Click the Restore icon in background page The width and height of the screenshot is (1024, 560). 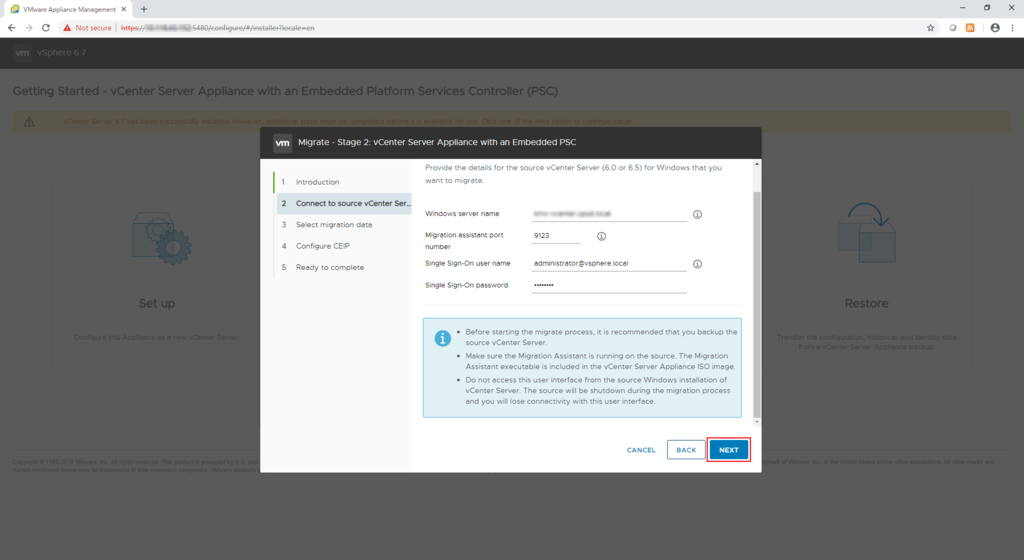pos(867,232)
